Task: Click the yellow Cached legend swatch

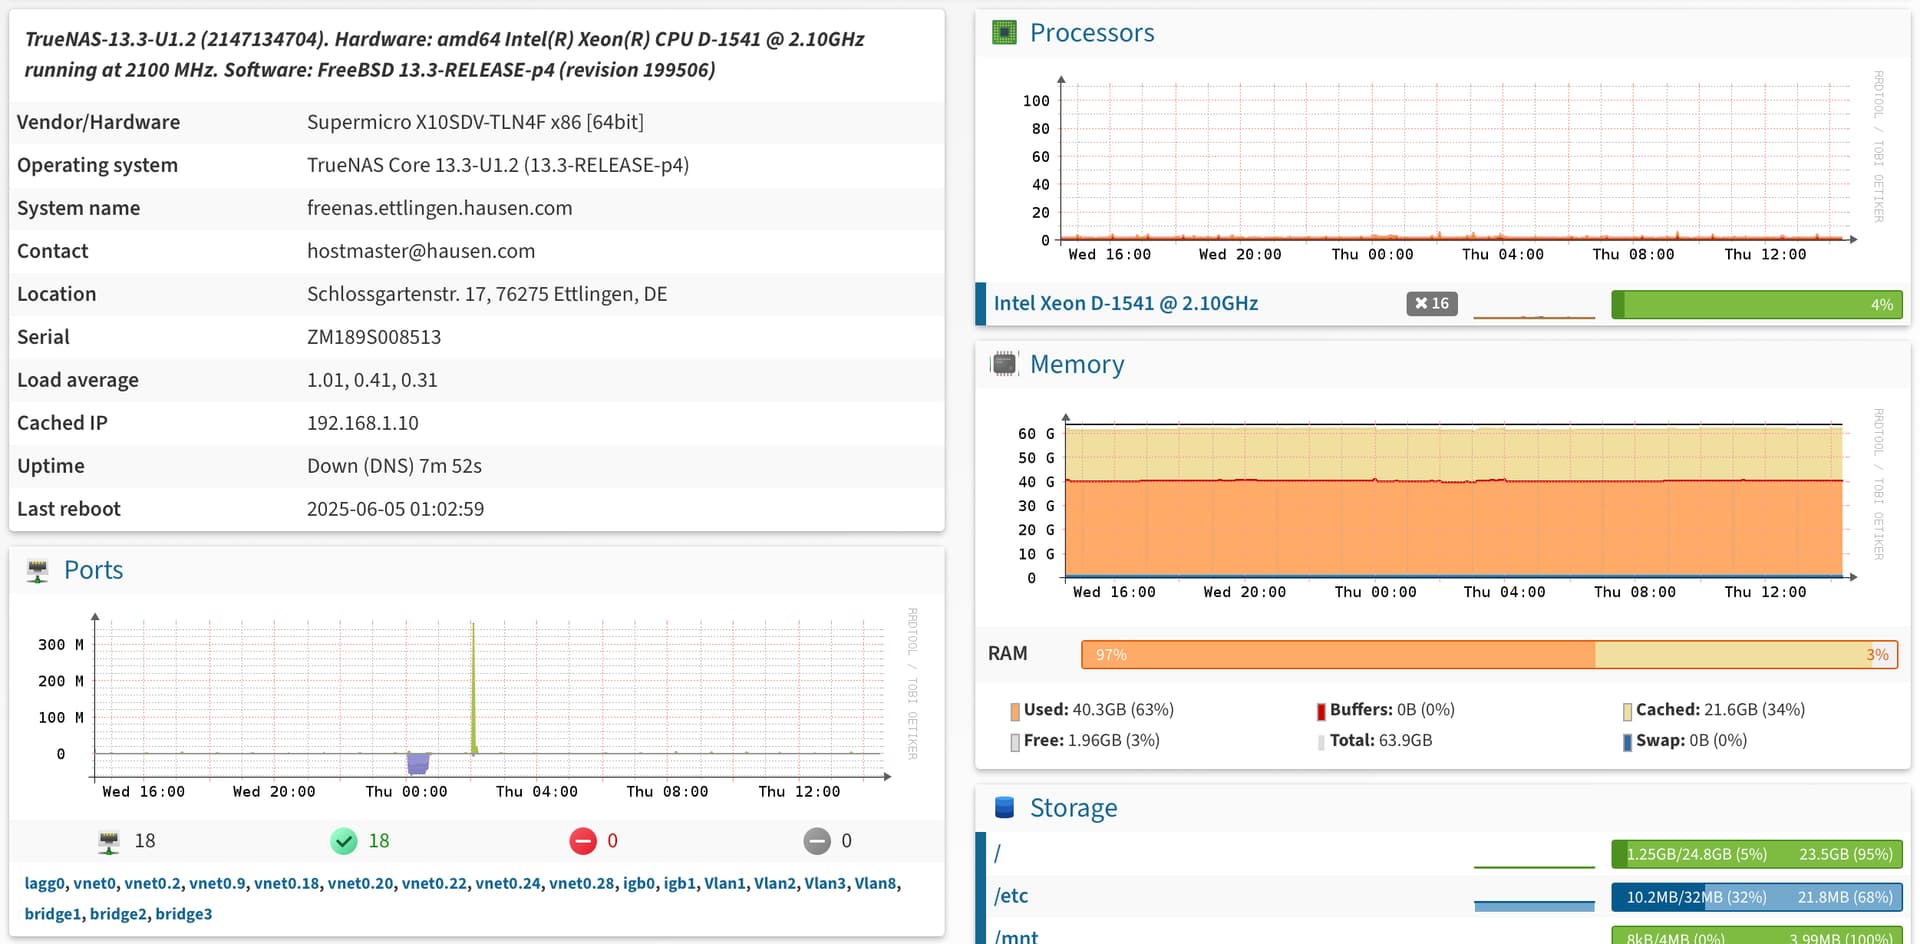Action: tap(1627, 711)
